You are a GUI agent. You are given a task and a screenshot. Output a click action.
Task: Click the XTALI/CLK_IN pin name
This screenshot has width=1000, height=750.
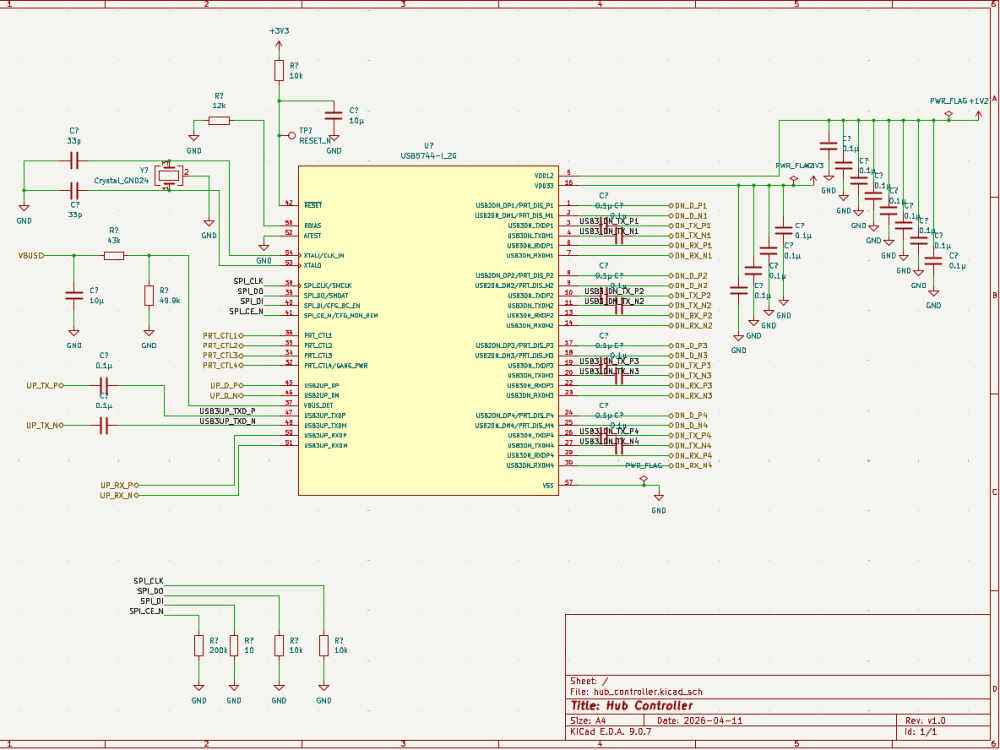[x=324, y=256]
